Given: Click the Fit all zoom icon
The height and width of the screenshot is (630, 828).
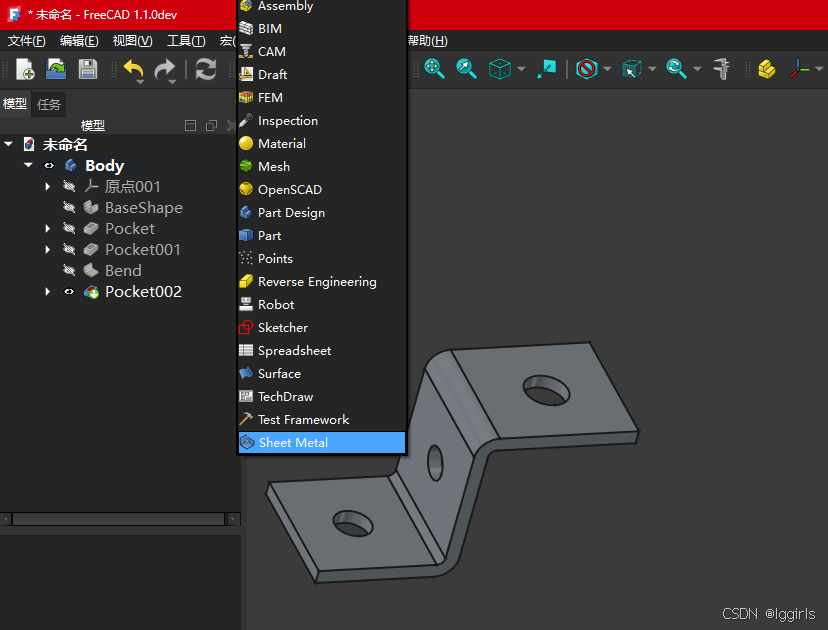Looking at the screenshot, I should click(434, 69).
